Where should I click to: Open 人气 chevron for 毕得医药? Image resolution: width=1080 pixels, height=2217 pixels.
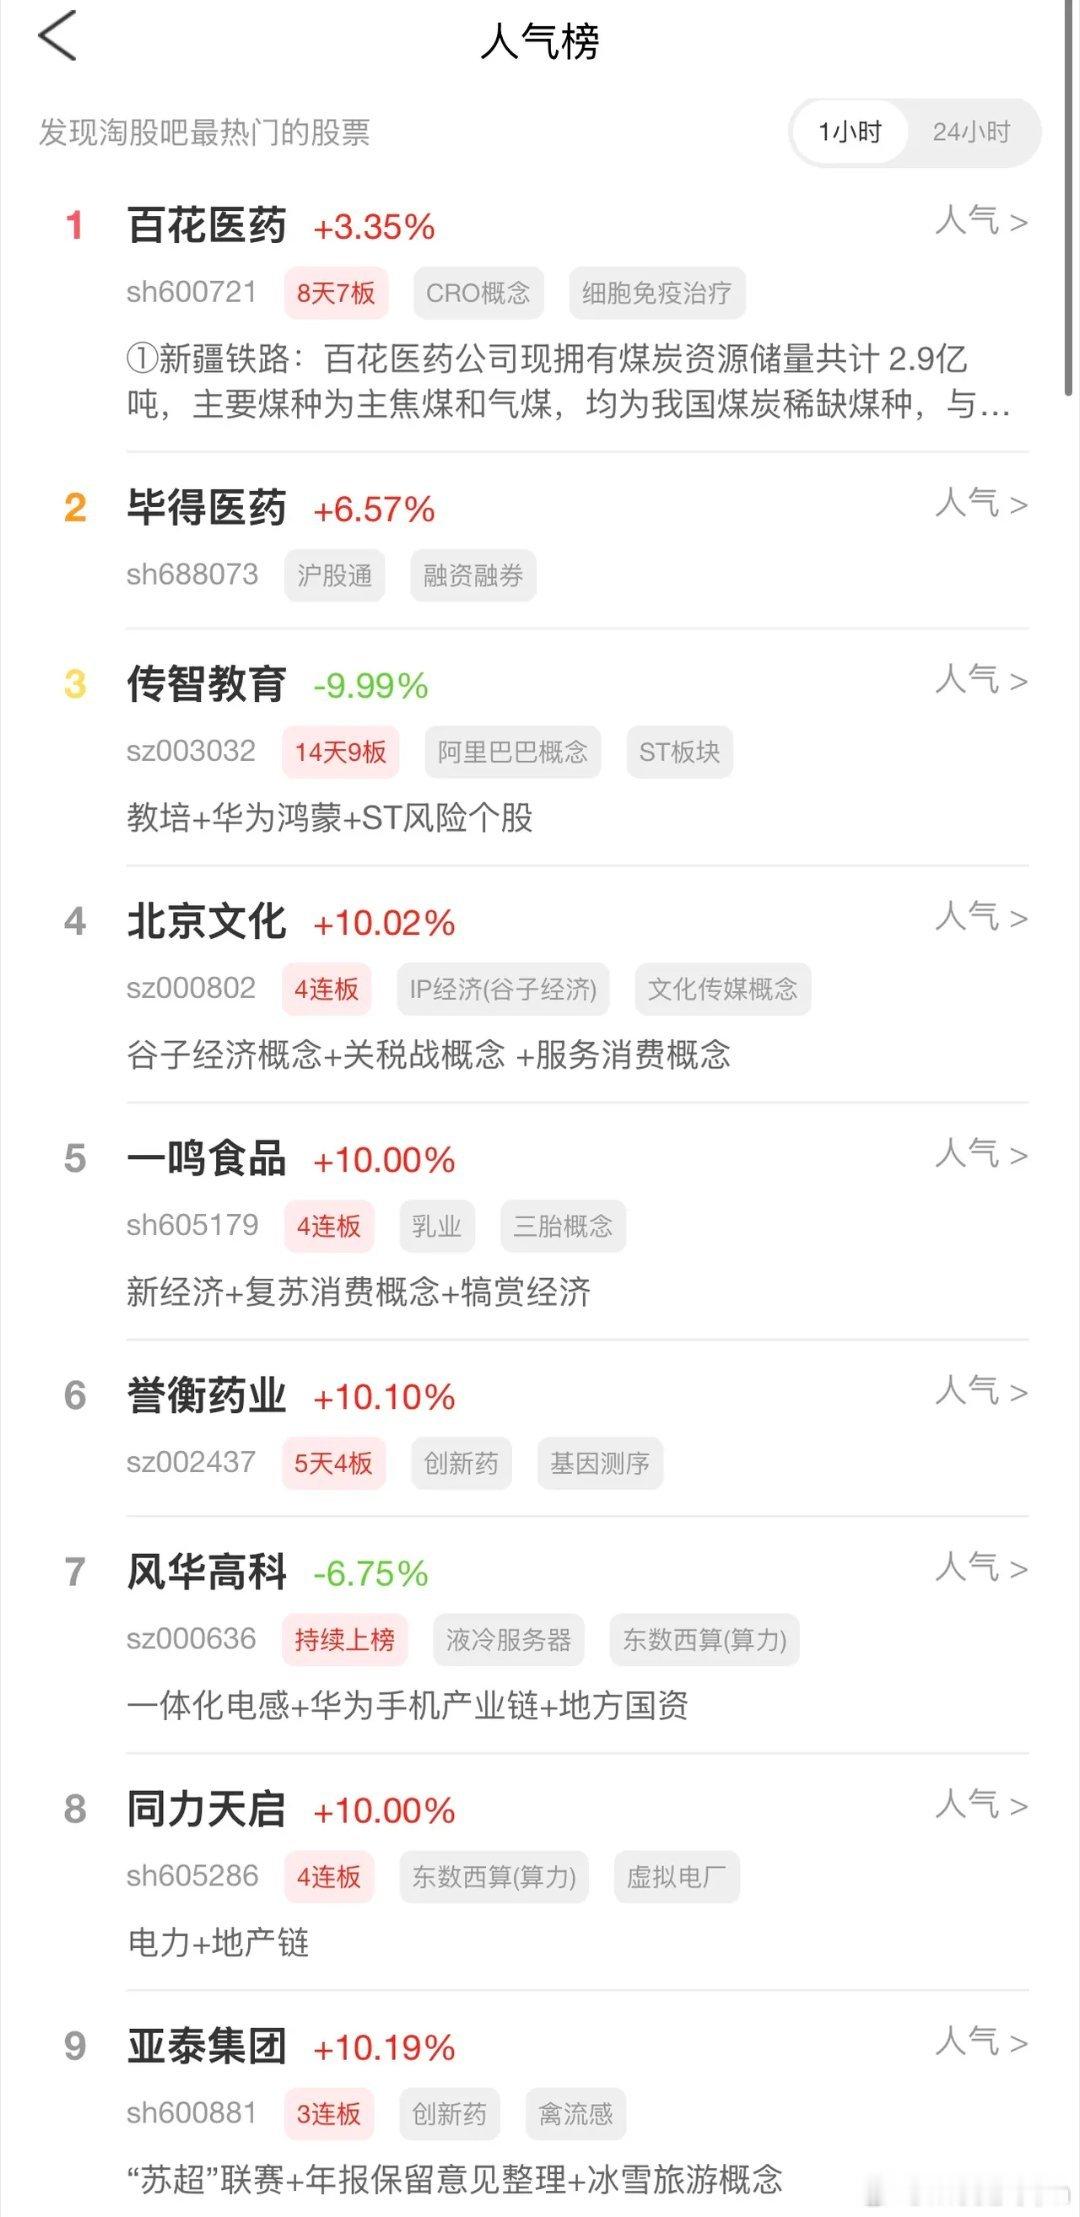pos(981,504)
